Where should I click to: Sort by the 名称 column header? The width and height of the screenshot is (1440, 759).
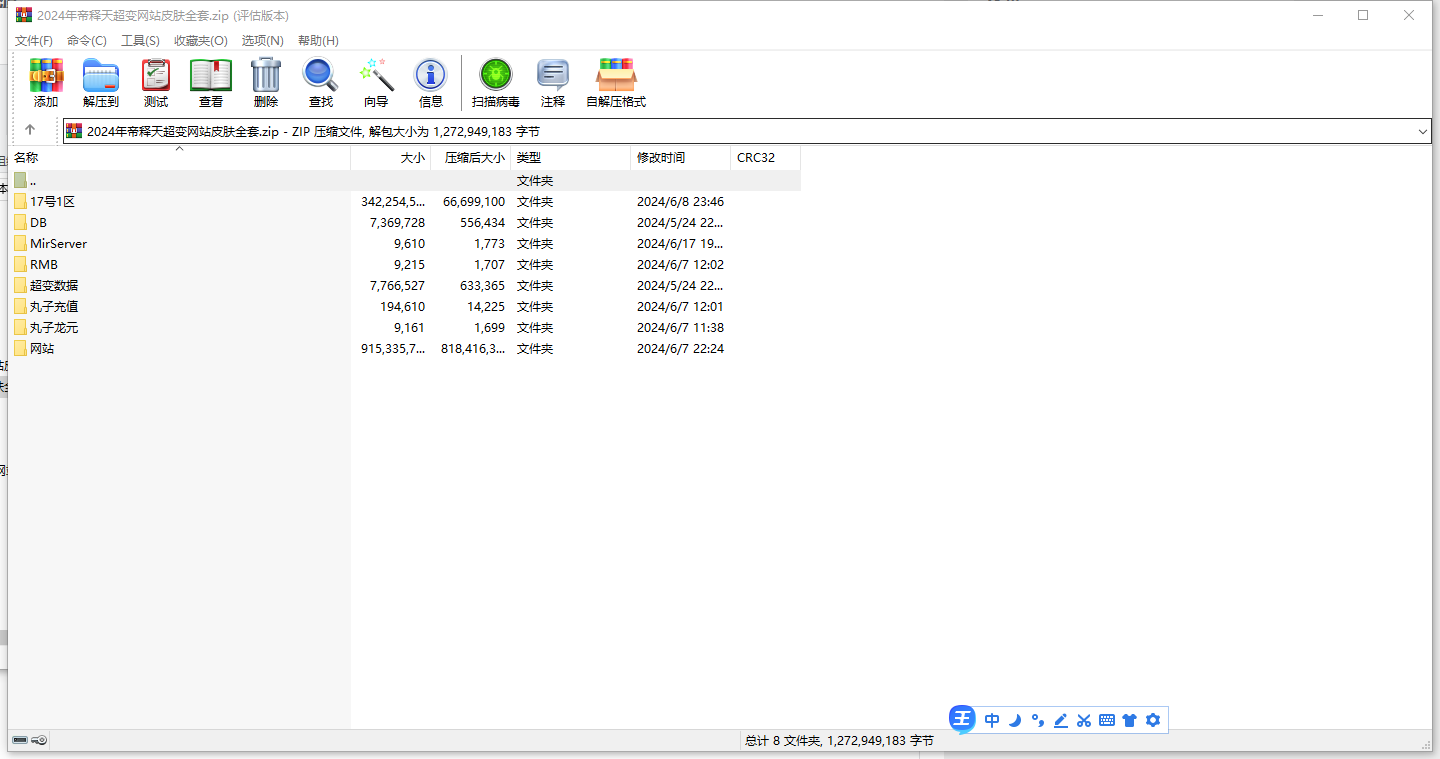coord(26,158)
